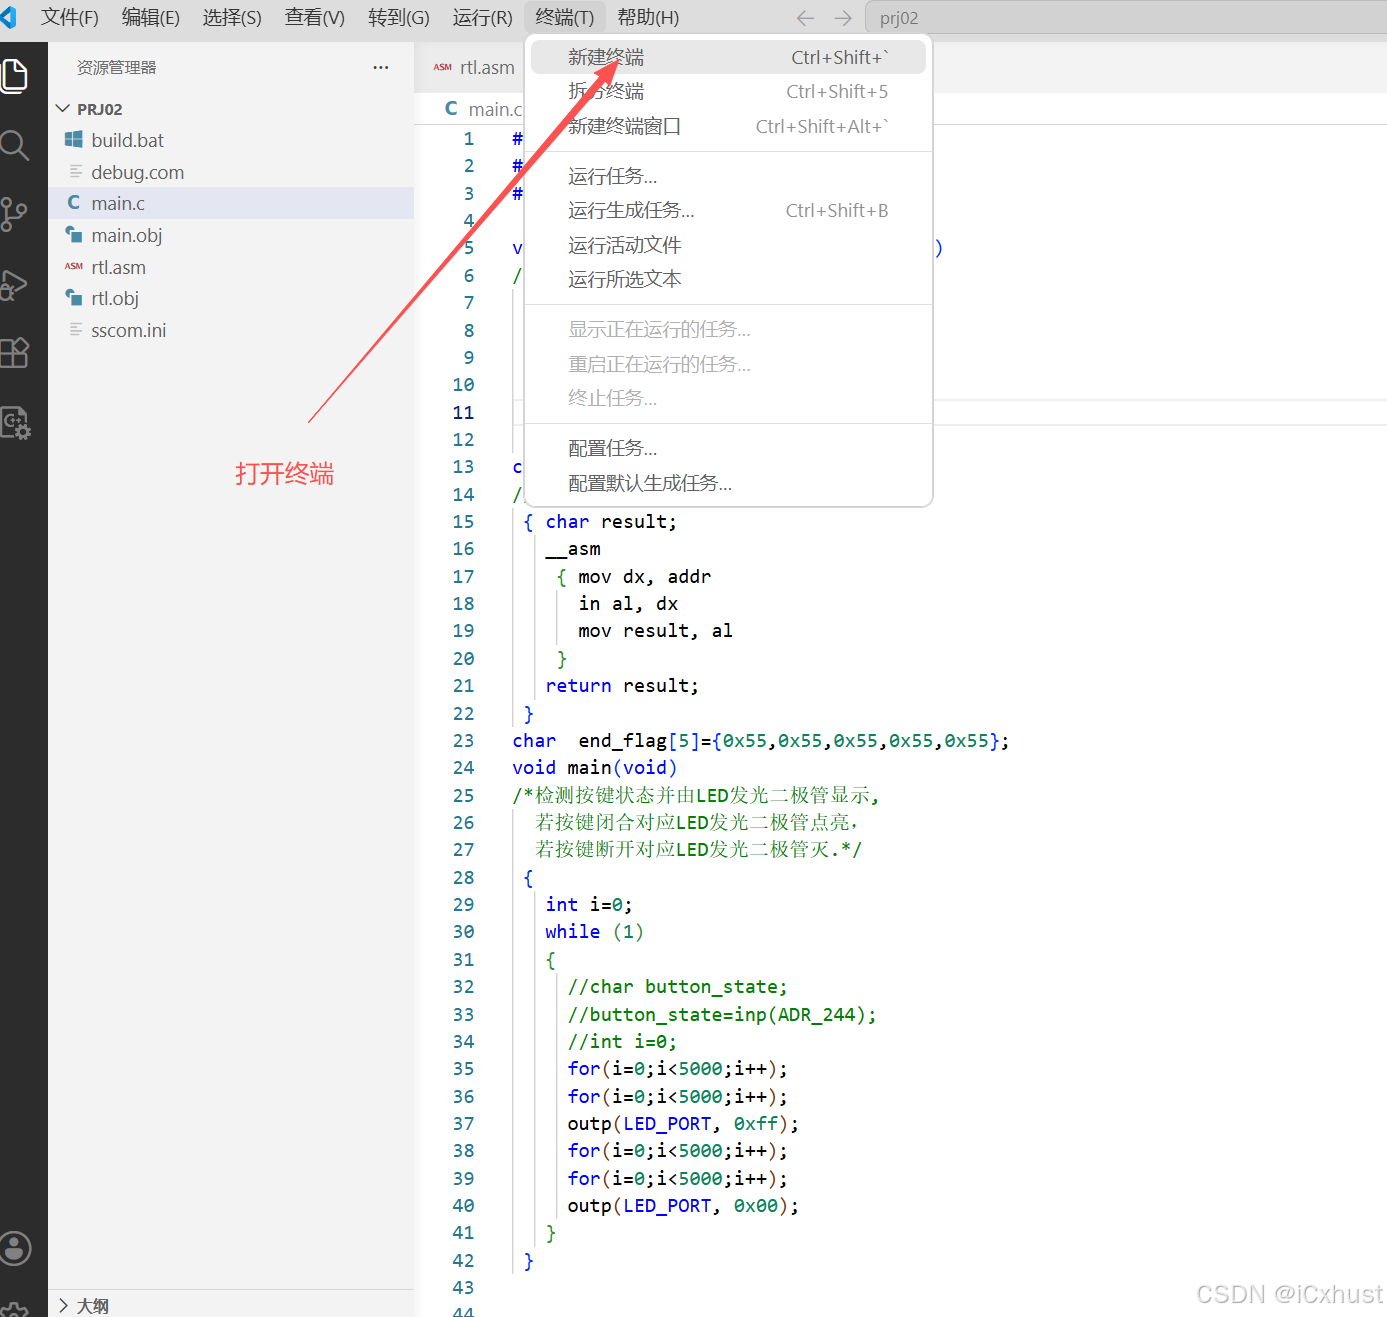Image resolution: width=1387 pixels, height=1317 pixels.
Task: Open debug.com in the explorer
Action: tap(231, 172)
